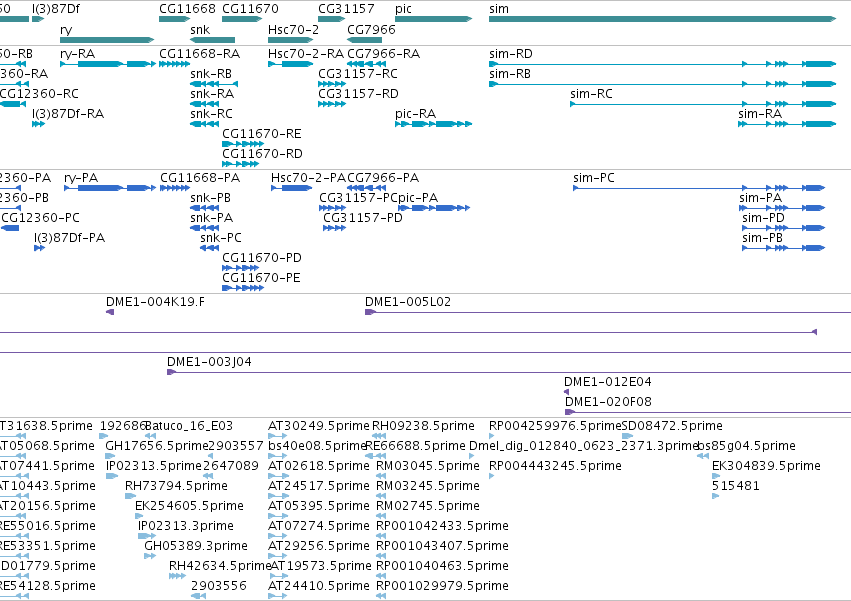Click transcript CG11668-RA
This screenshot has height=601, width=851.
[174, 64]
